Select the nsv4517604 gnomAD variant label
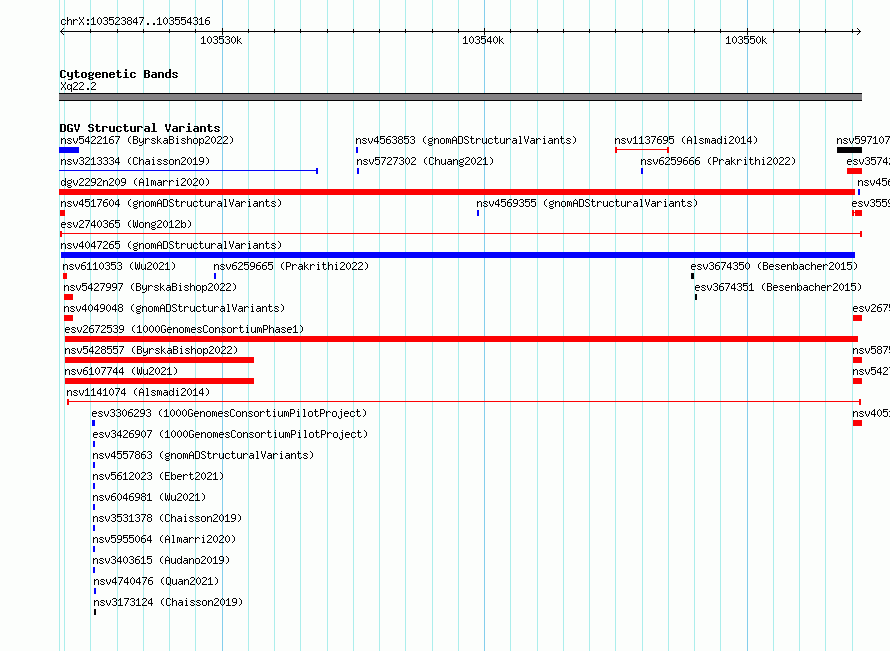Screen dimensions: 890x651 pyautogui.click(x=171, y=203)
